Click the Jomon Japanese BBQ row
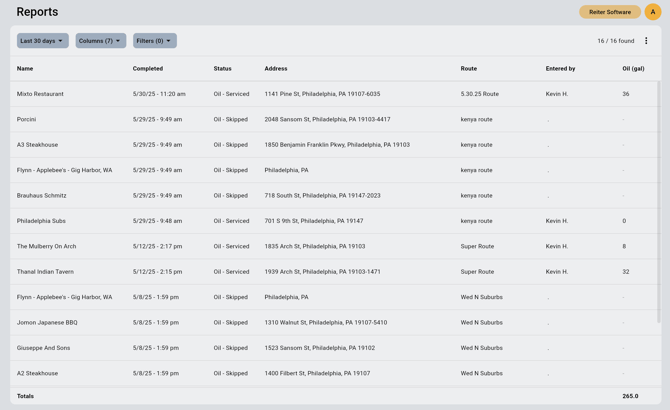 (x=47, y=323)
